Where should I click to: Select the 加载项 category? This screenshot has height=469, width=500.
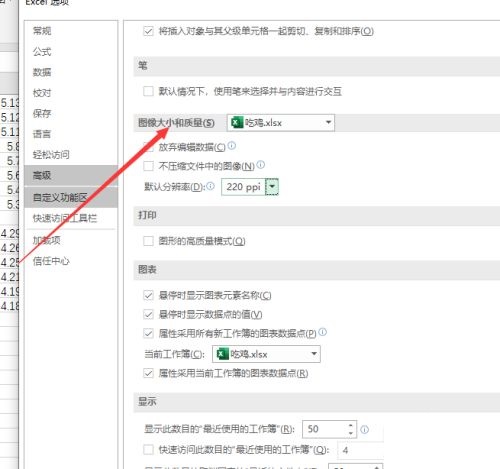pos(46,240)
